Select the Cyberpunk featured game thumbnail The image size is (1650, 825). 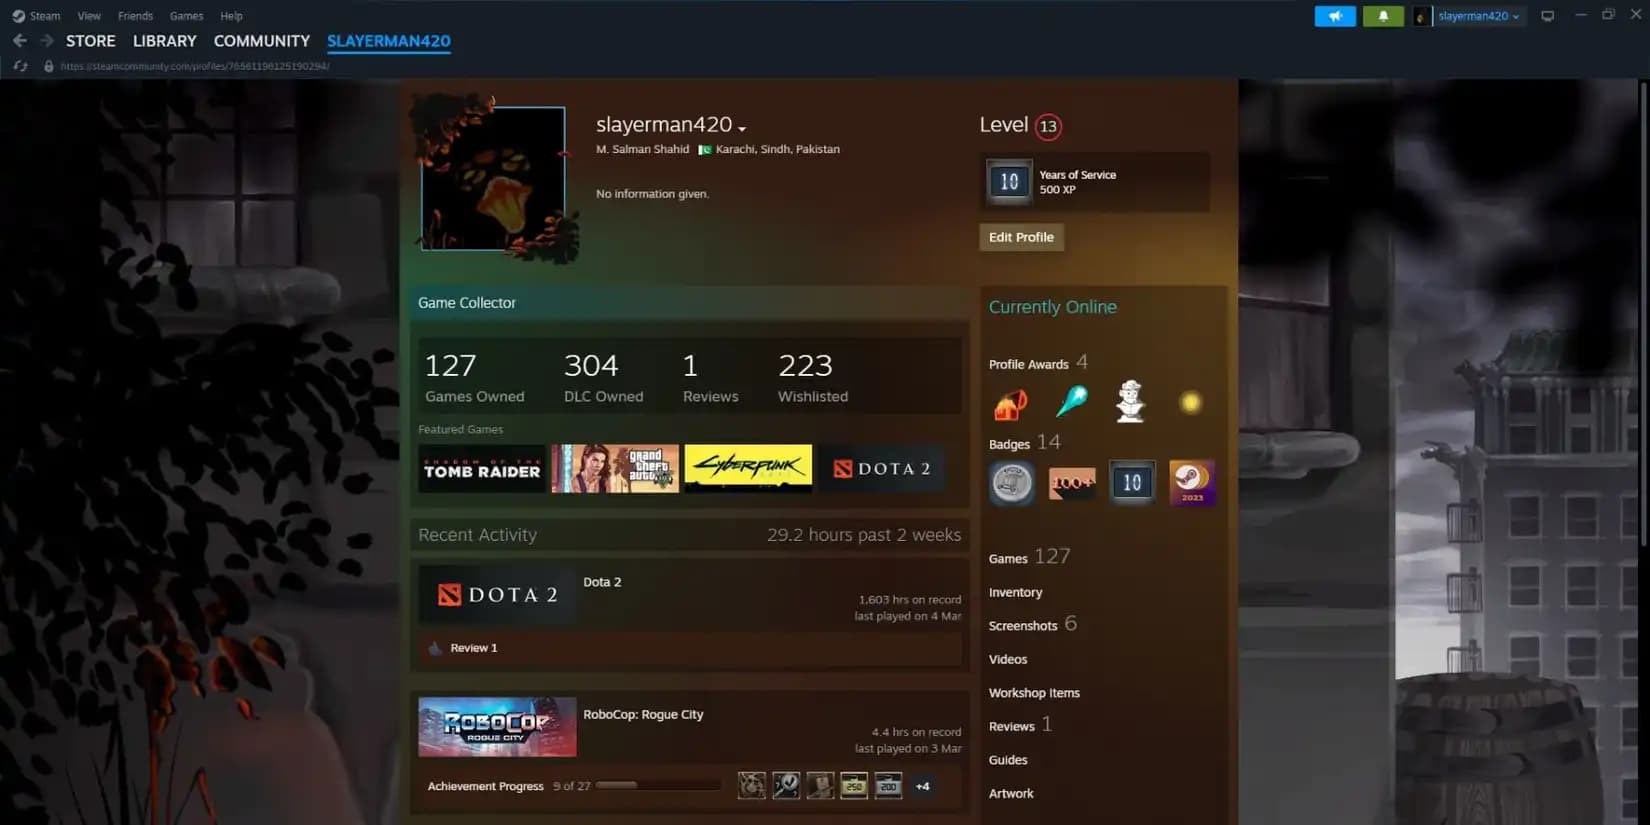click(x=748, y=468)
